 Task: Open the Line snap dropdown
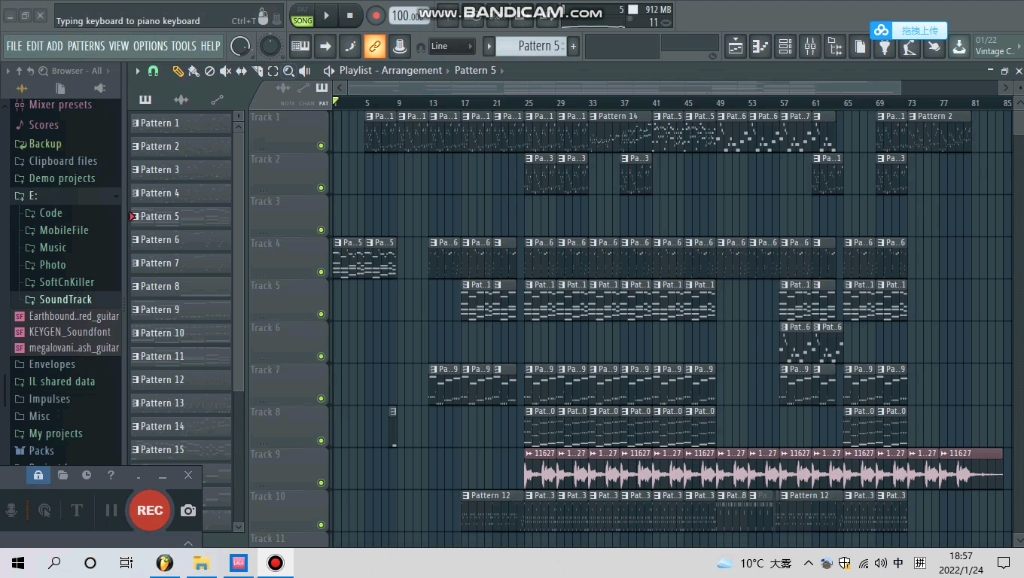click(x=451, y=46)
